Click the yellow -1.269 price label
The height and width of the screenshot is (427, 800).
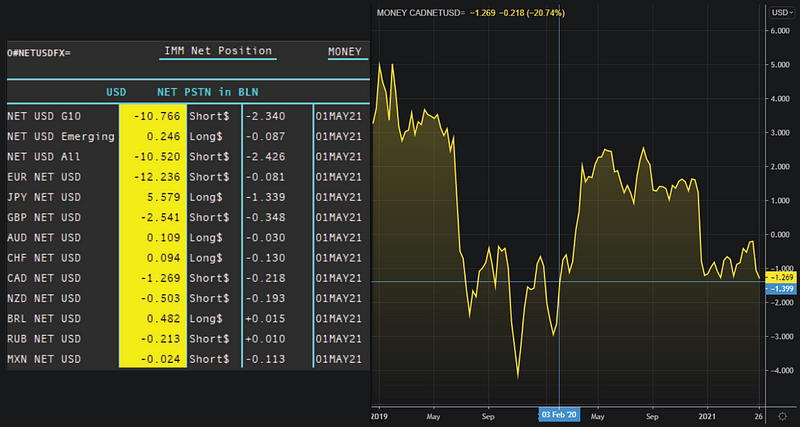tap(782, 278)
